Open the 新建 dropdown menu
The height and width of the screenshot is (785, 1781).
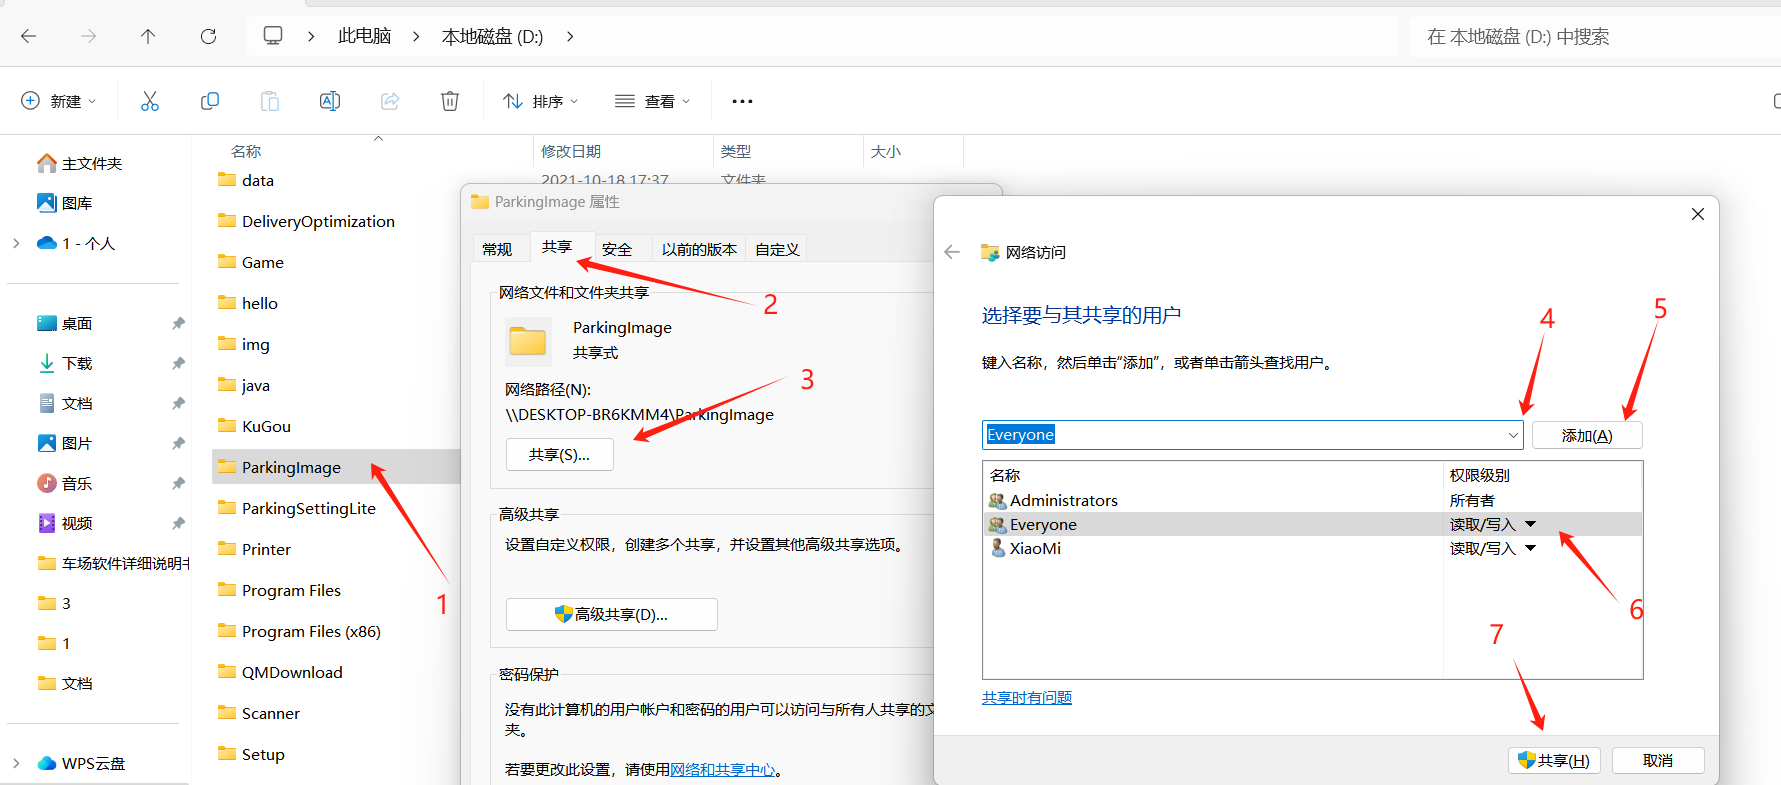59,101
